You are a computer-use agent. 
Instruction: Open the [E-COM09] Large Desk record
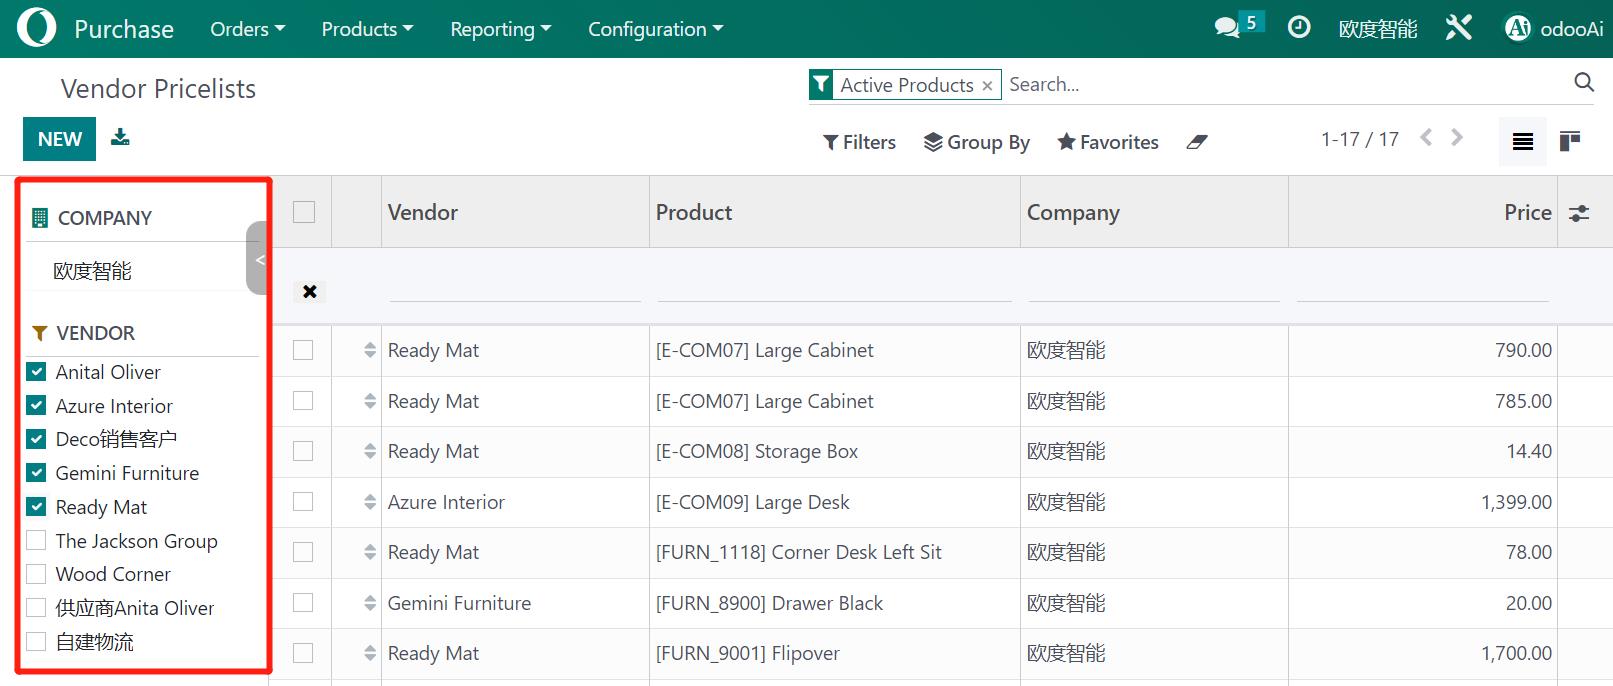[752, 502]
